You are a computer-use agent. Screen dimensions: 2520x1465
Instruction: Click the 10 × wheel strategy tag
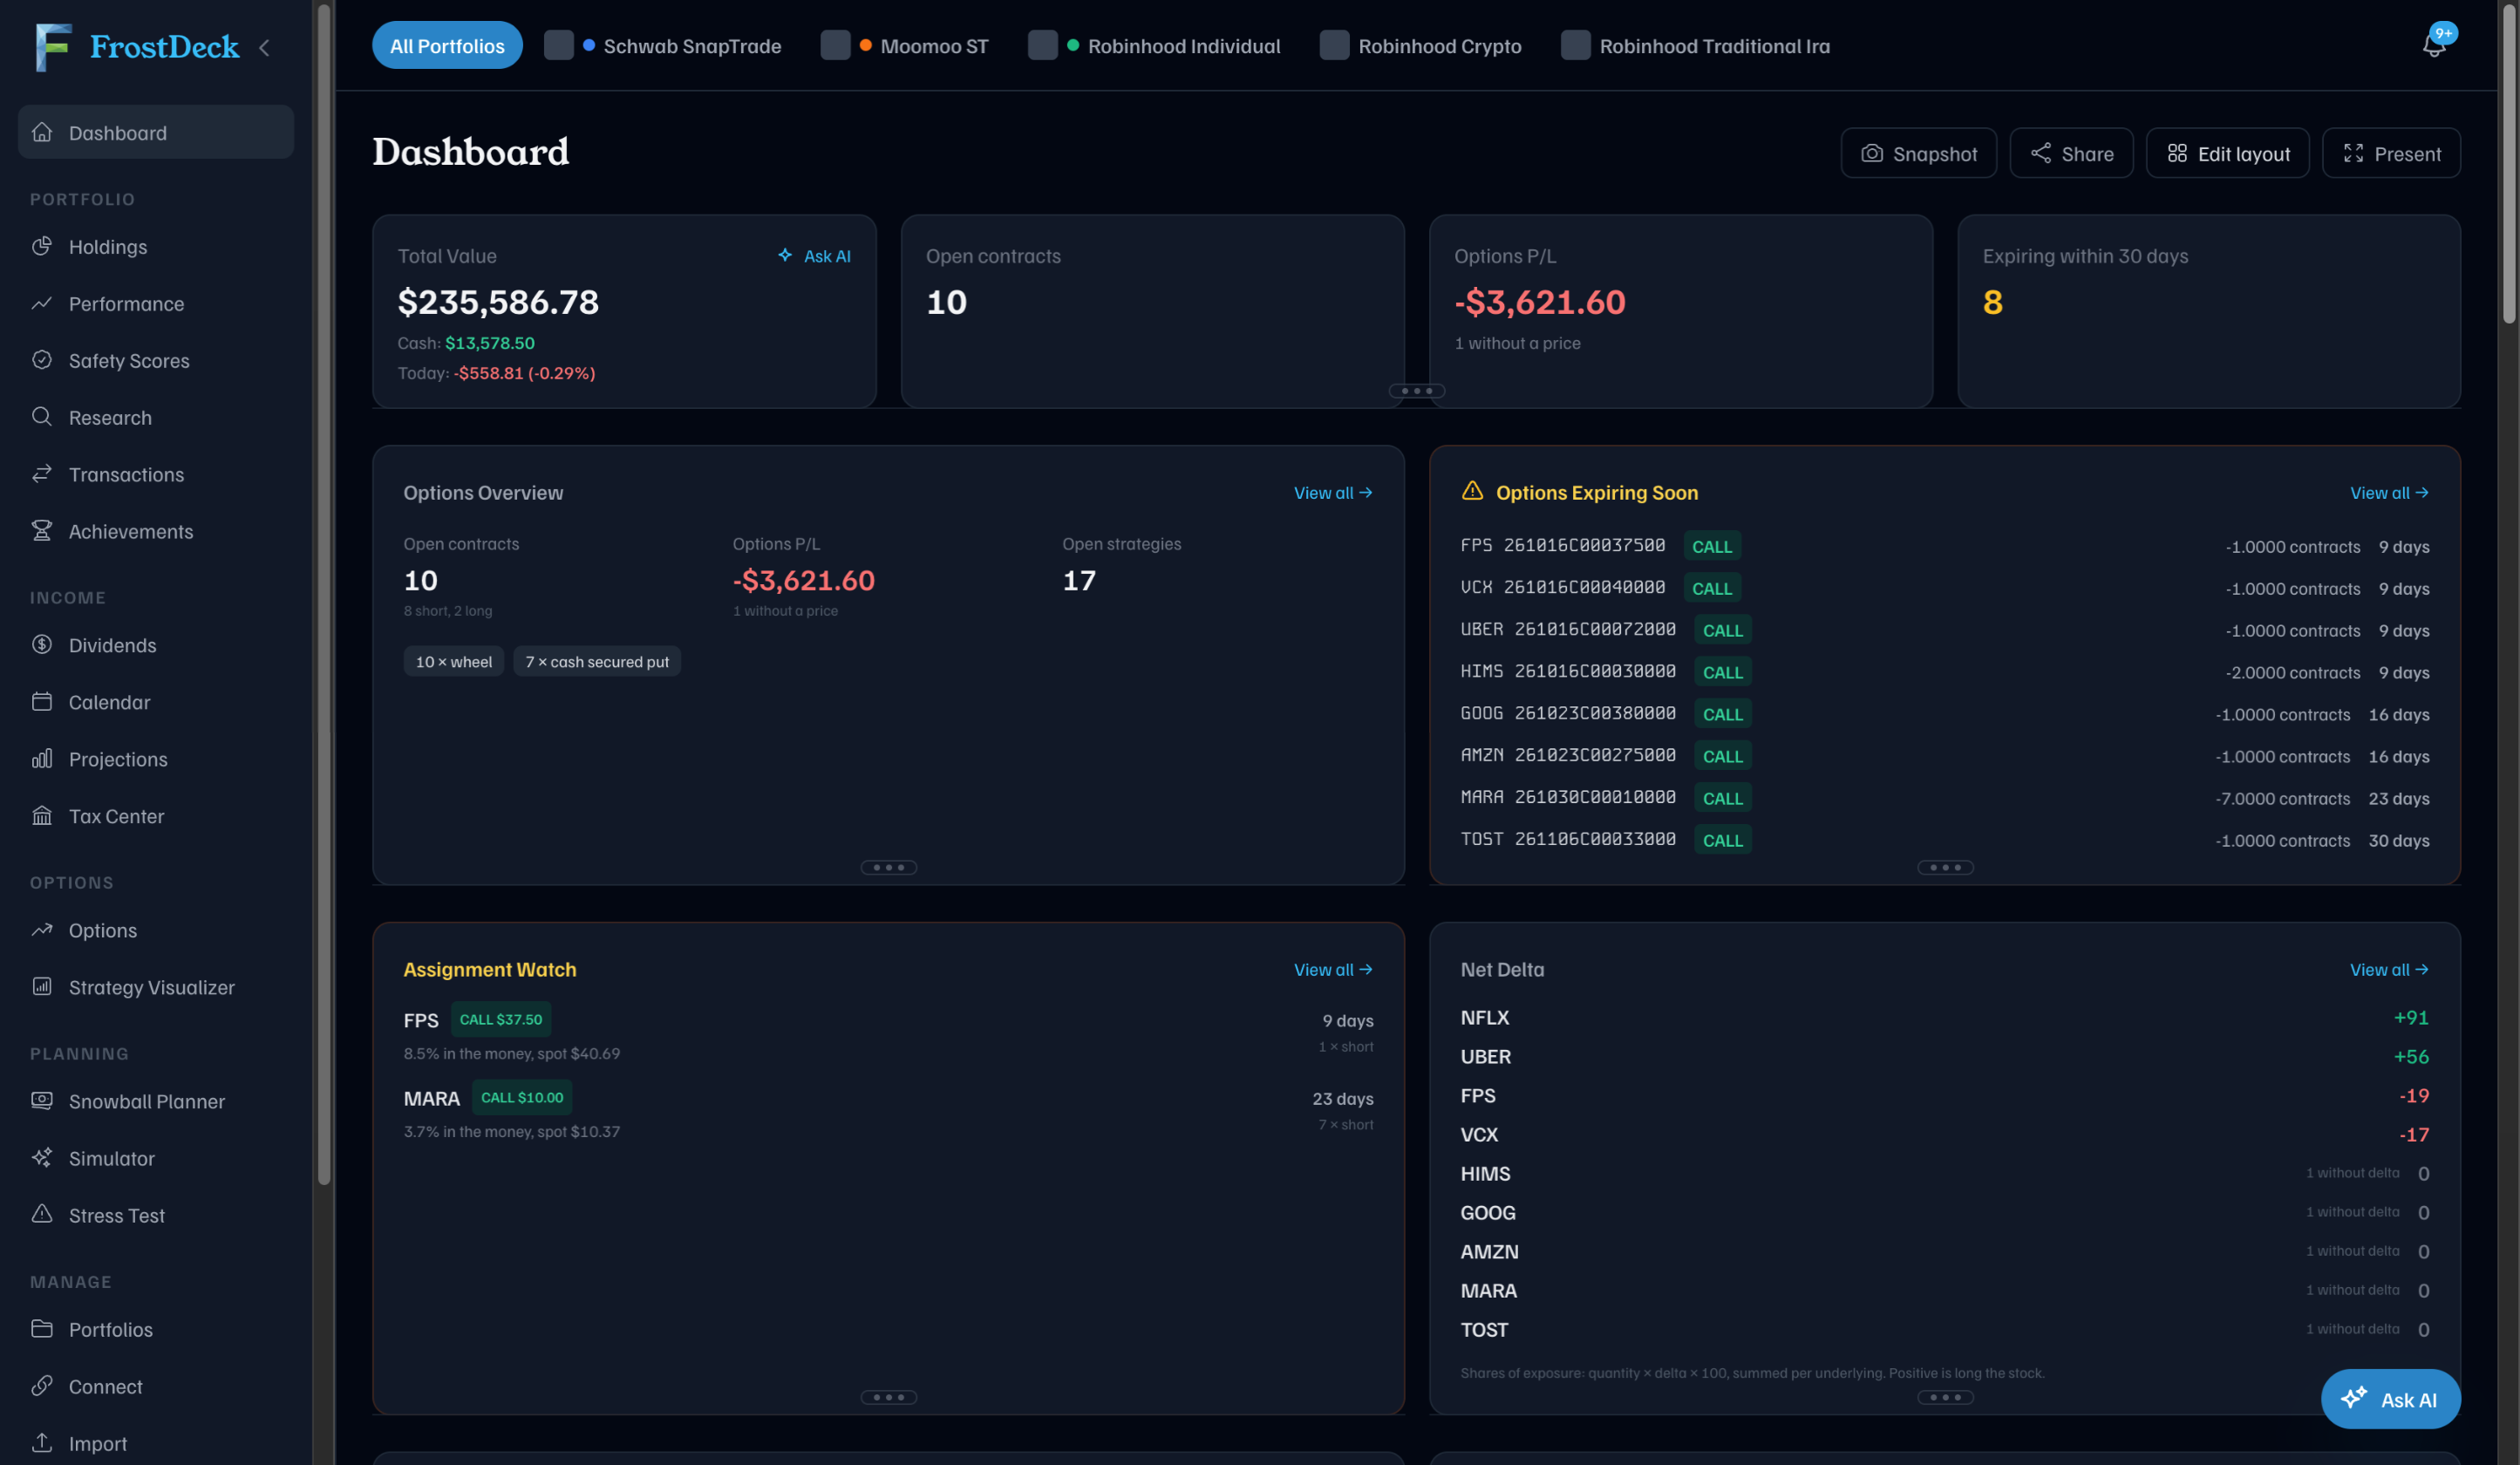point(454,662)
